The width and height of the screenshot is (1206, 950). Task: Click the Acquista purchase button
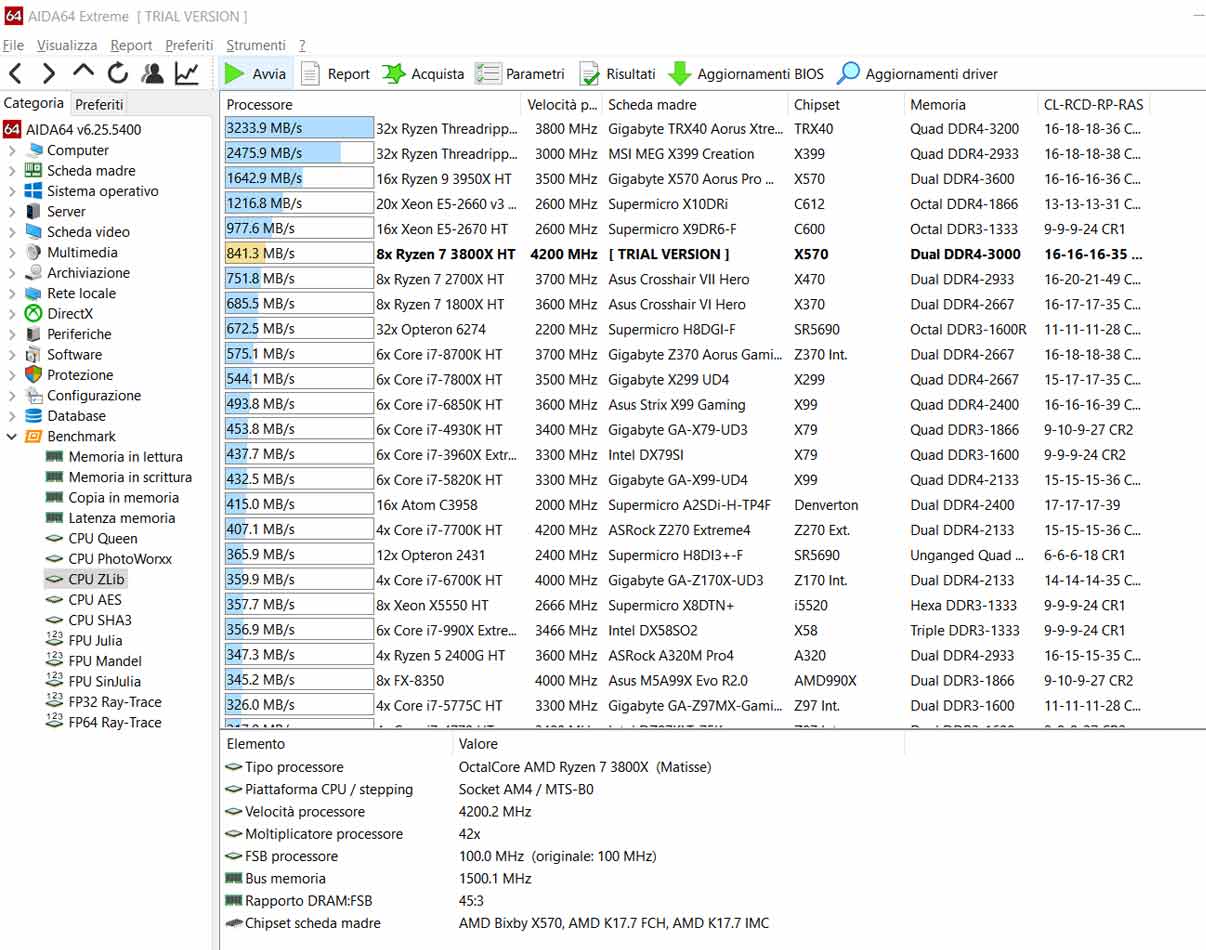[424, 74]
